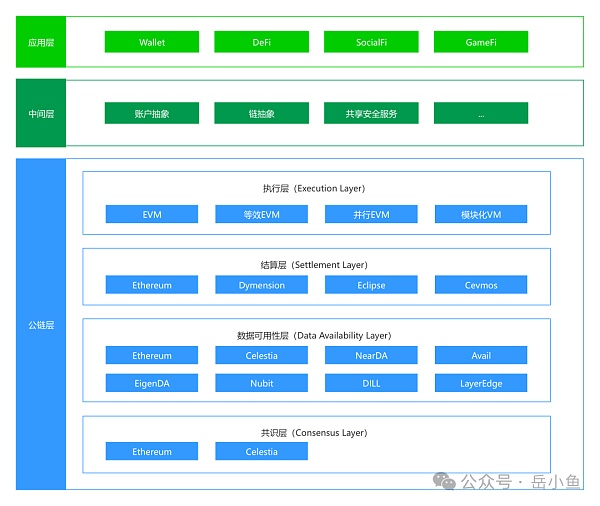Click the 模块化VM box
This screenshot has width=600, height=506.
point(480,215)
